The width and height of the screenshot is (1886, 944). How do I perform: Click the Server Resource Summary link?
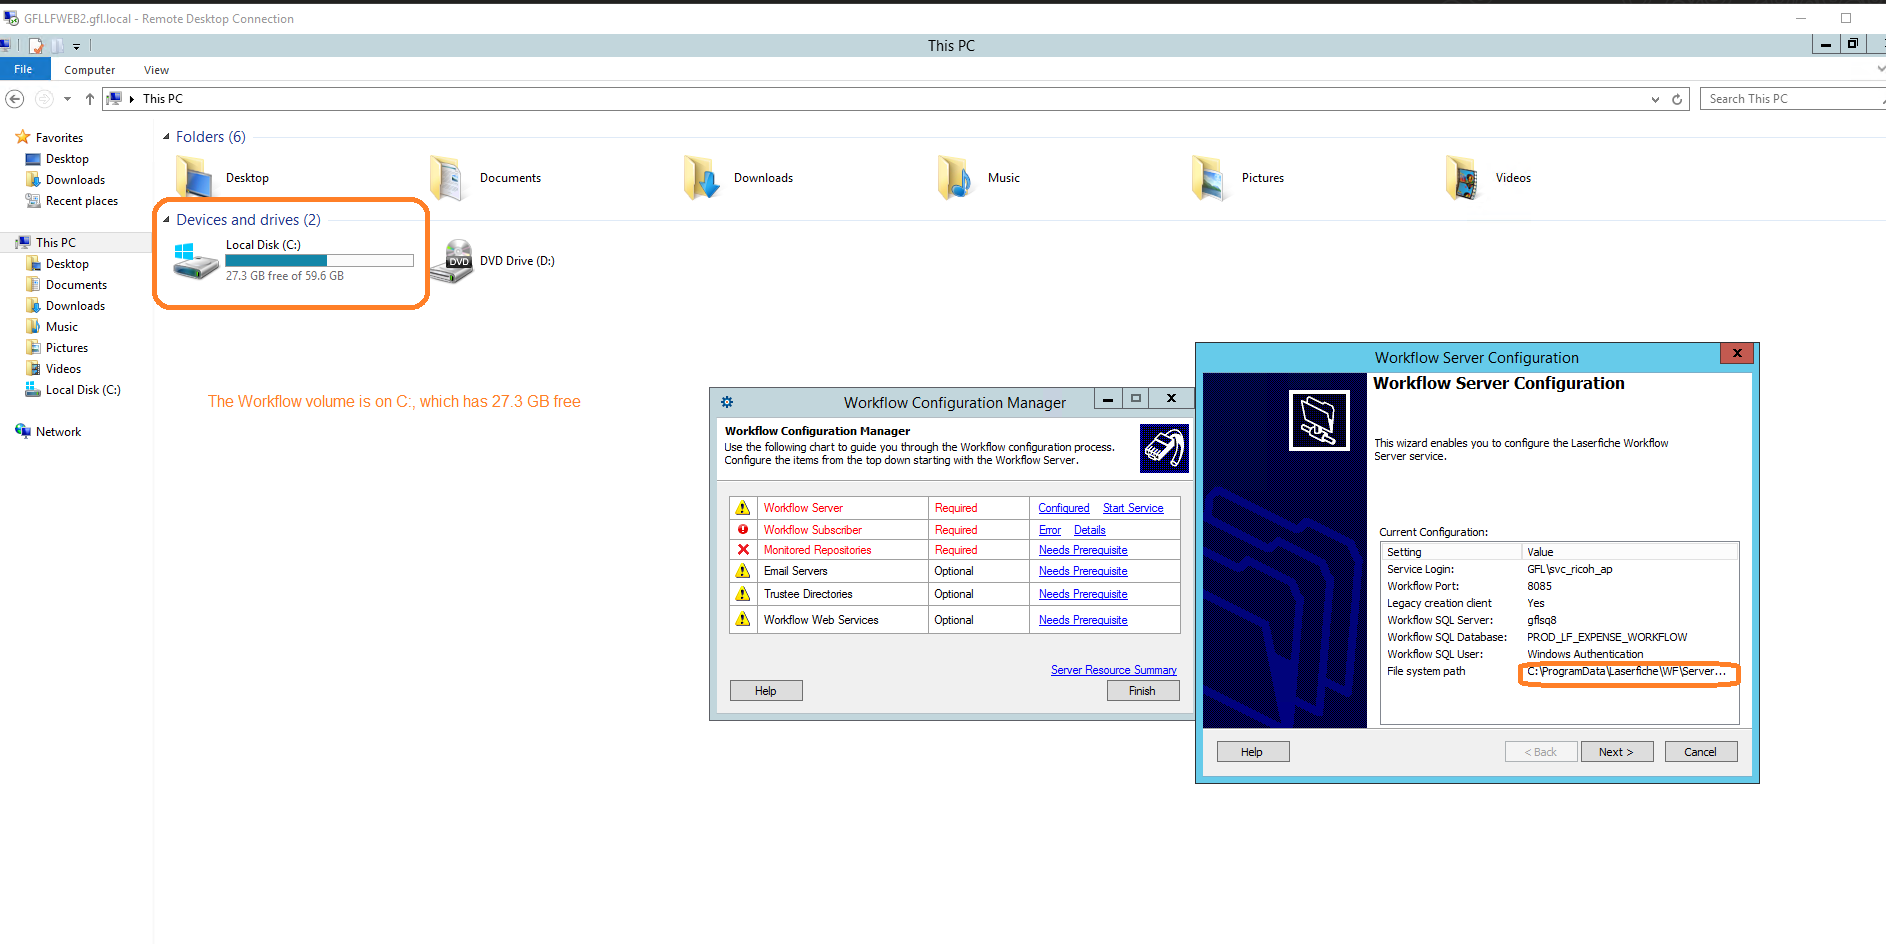(1113, 670)
